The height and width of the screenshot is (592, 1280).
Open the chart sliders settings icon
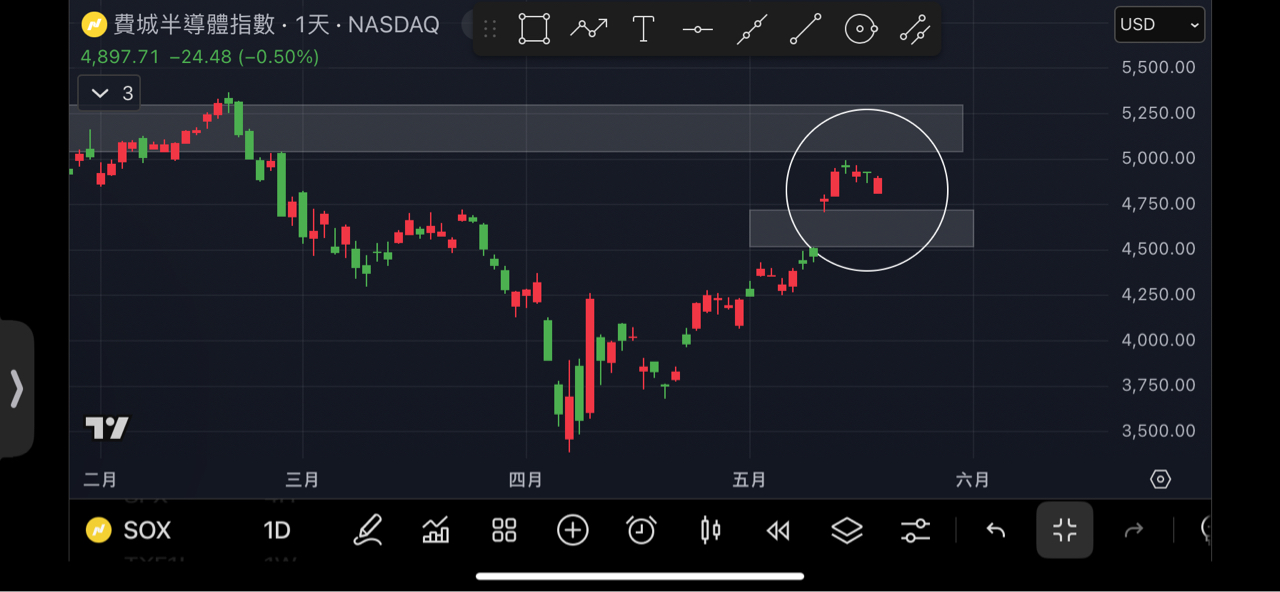(915, 530)
